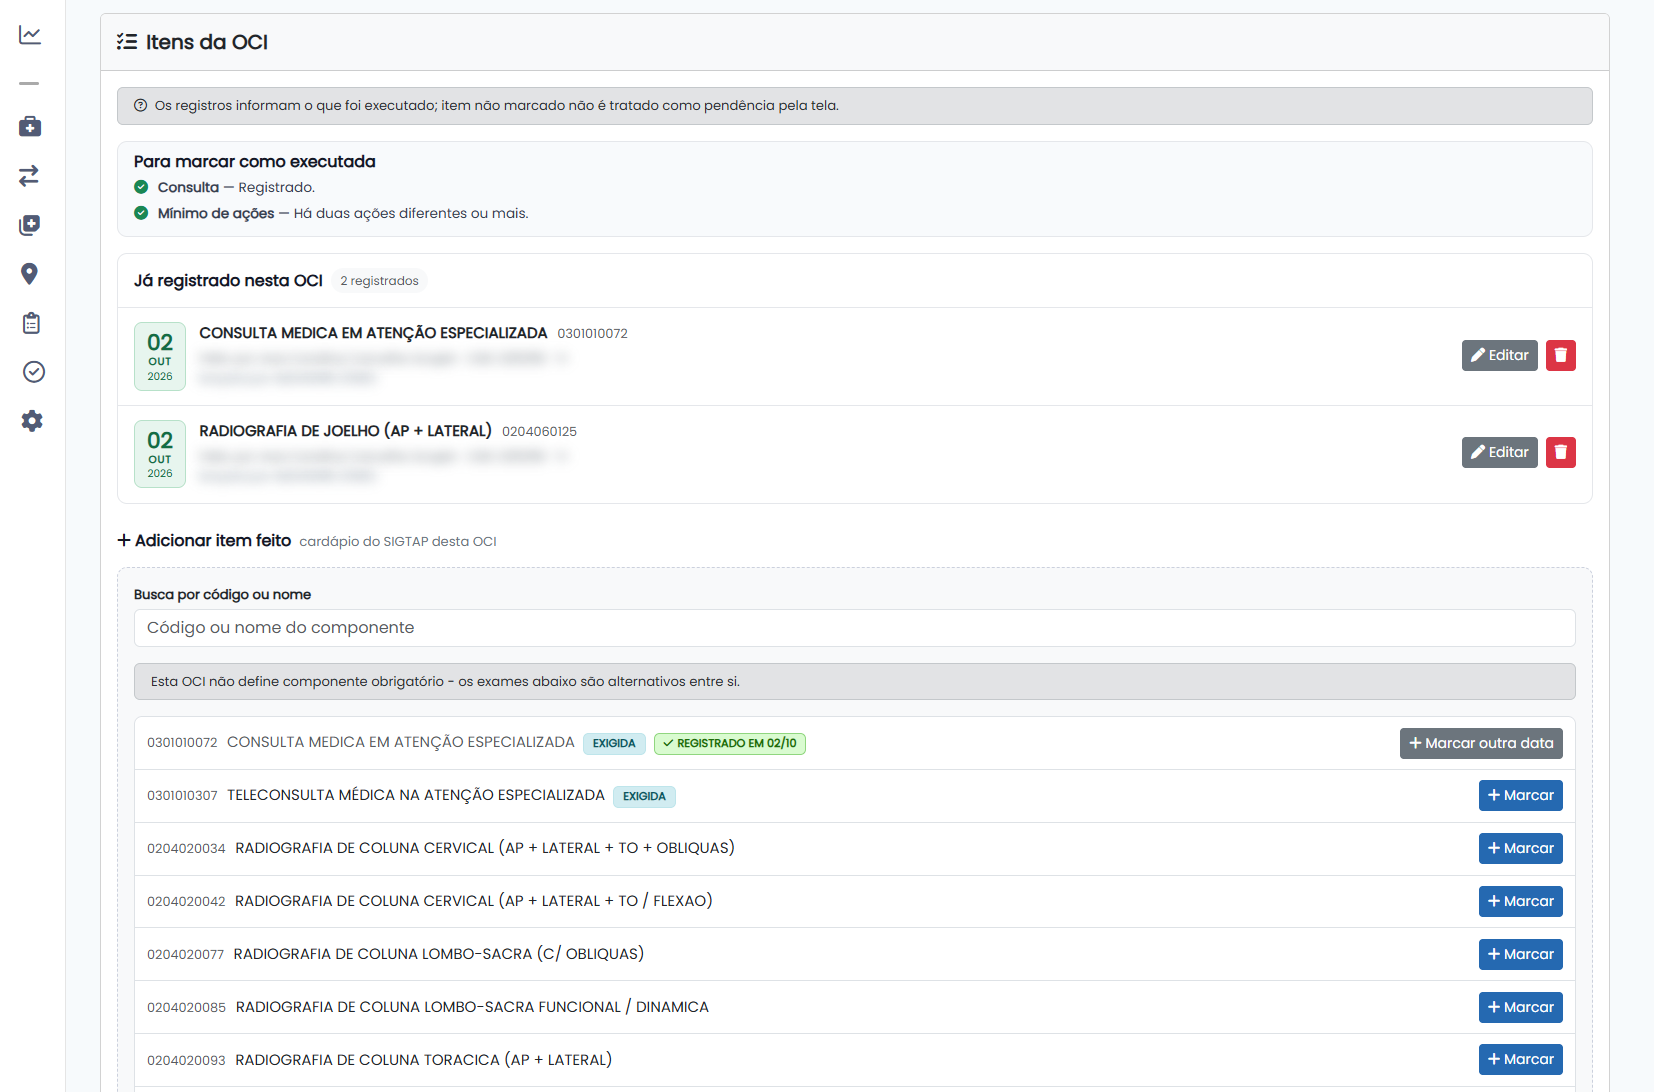The width and height of the screenshot is (1654, 1092).
Task: Open the chart analytics sidebar icon
Action: [30, 35]
